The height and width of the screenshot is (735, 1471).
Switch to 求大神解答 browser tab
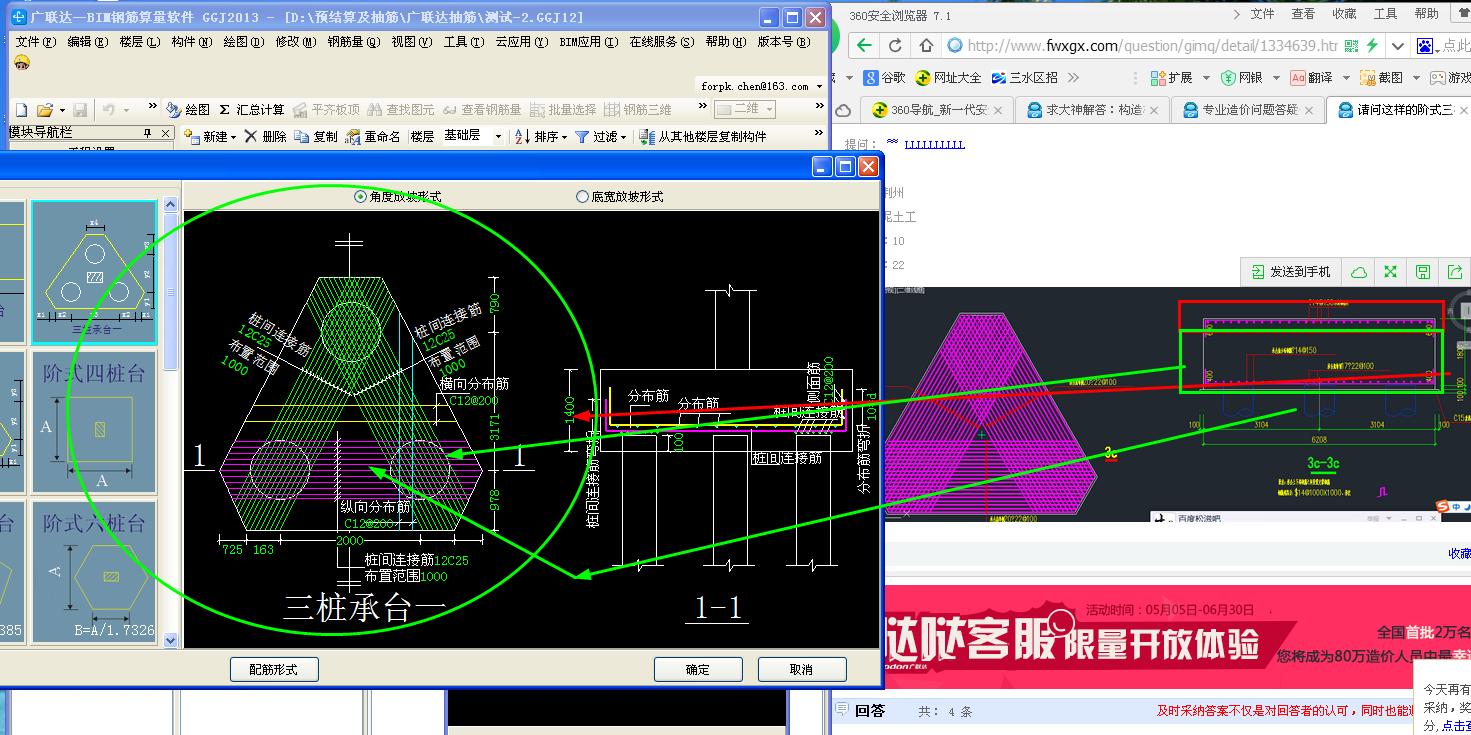click(1091, 110)
